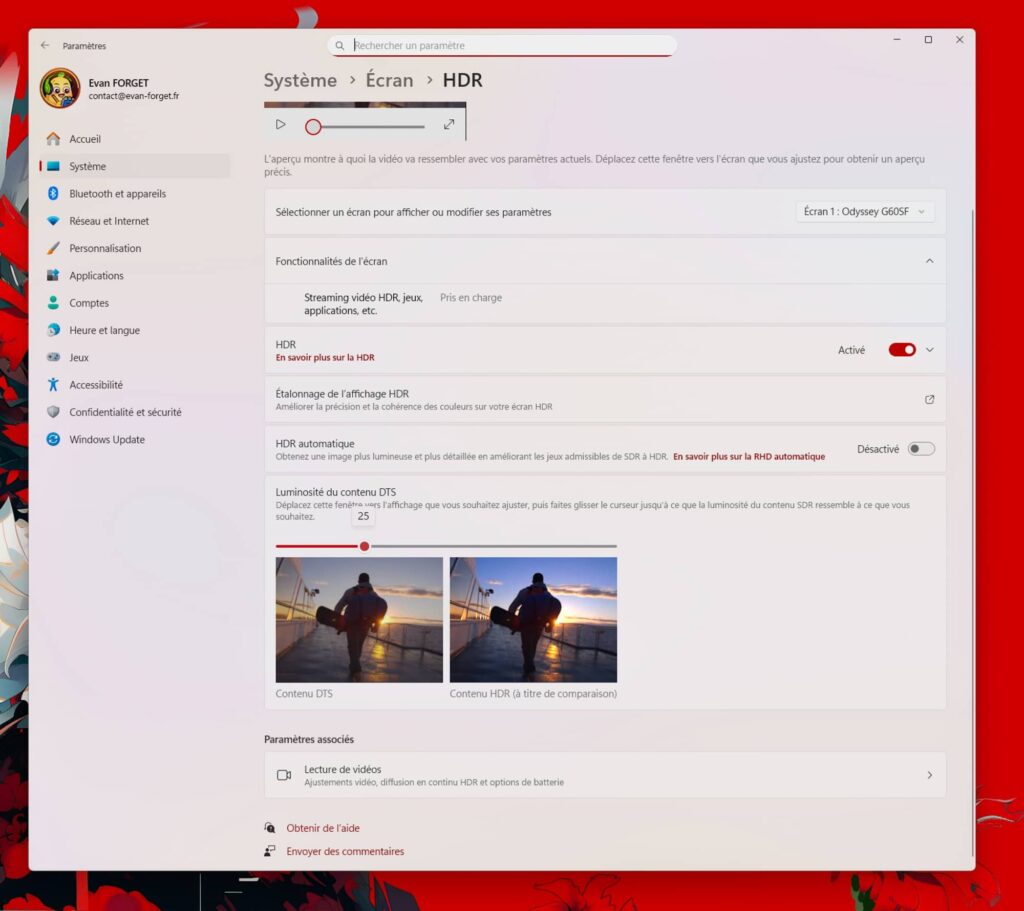Viewport: 1024px width, 911px height.
Task: Enable the HDR automatique switch
Action: point(920,449)
